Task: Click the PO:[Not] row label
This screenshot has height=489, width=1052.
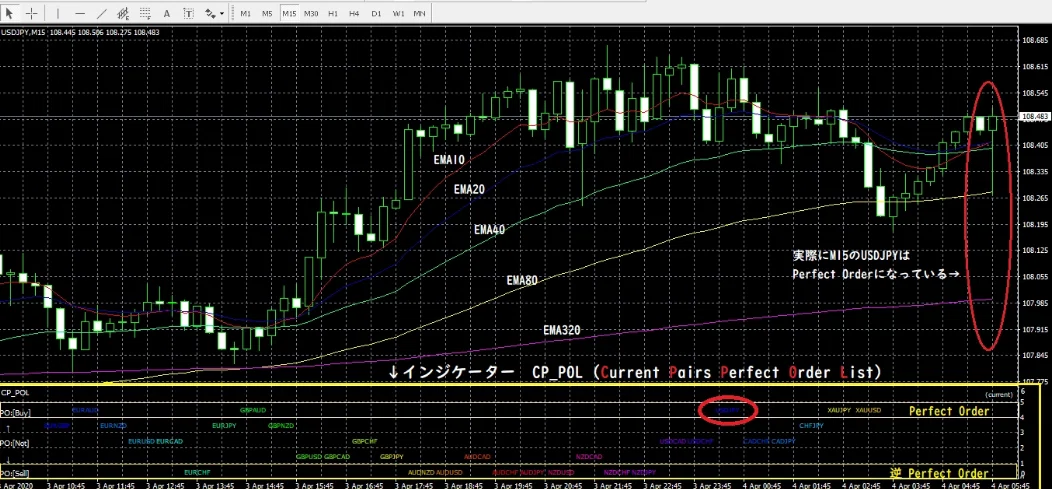Action: click(x=15, y=443)
